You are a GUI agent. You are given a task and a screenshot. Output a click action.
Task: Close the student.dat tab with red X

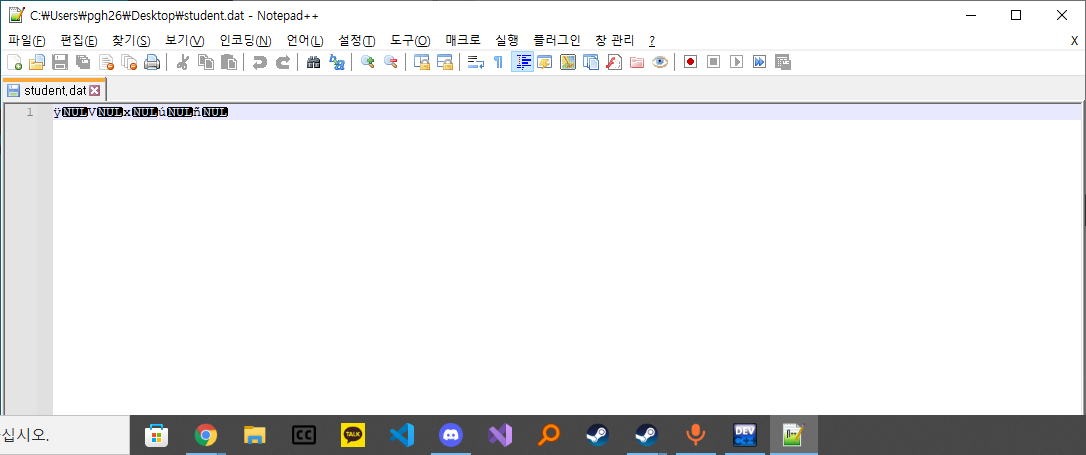[x=95, y=90]
